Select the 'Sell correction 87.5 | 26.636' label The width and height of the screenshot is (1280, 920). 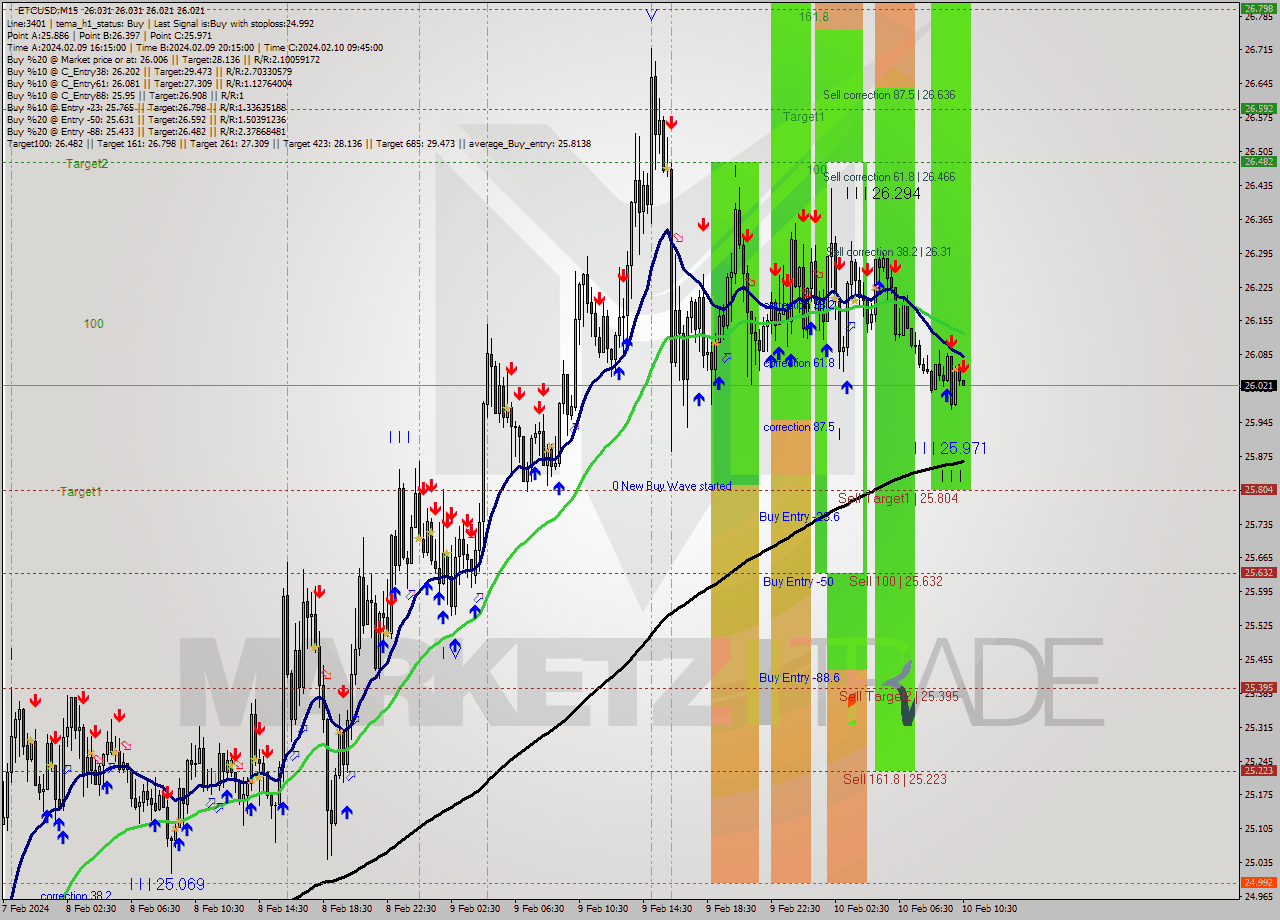(x=889, y=95)
